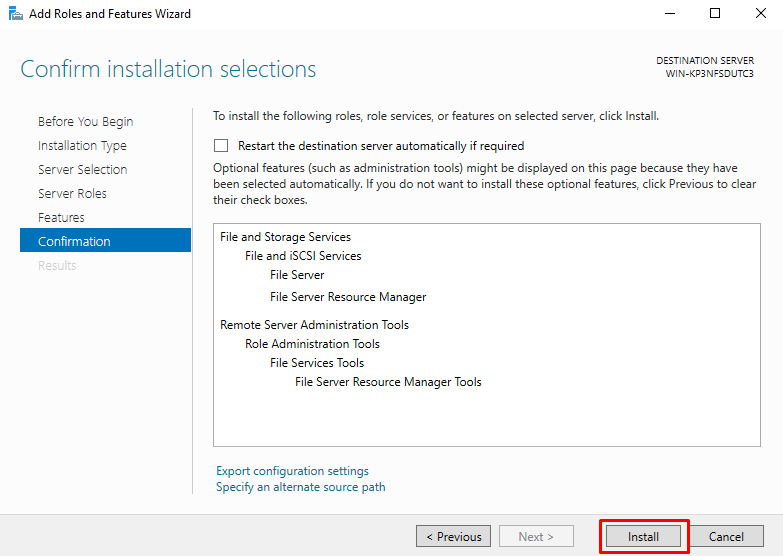Select File and Storage Services entry

[x=286, y=237]
